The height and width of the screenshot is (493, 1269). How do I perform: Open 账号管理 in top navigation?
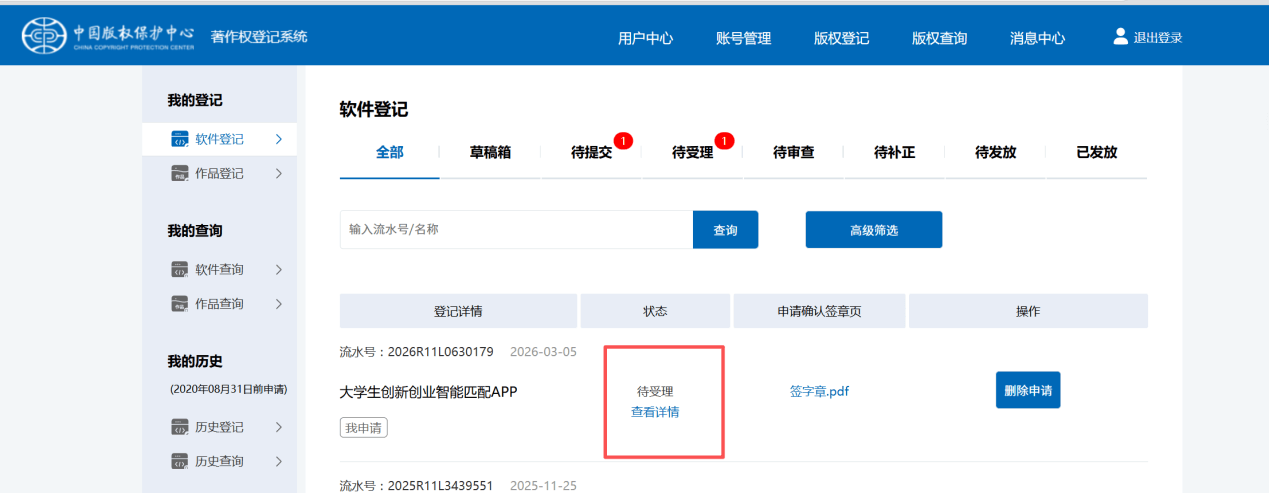(x=743, y=38)
